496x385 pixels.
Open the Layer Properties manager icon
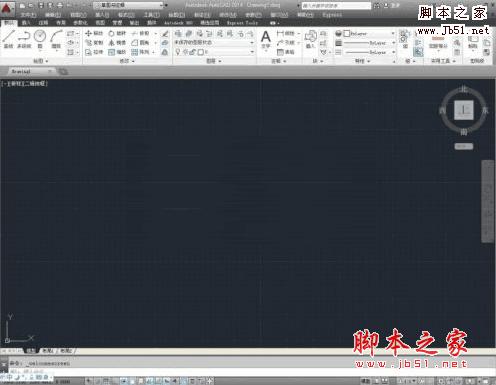click(178, 33)
